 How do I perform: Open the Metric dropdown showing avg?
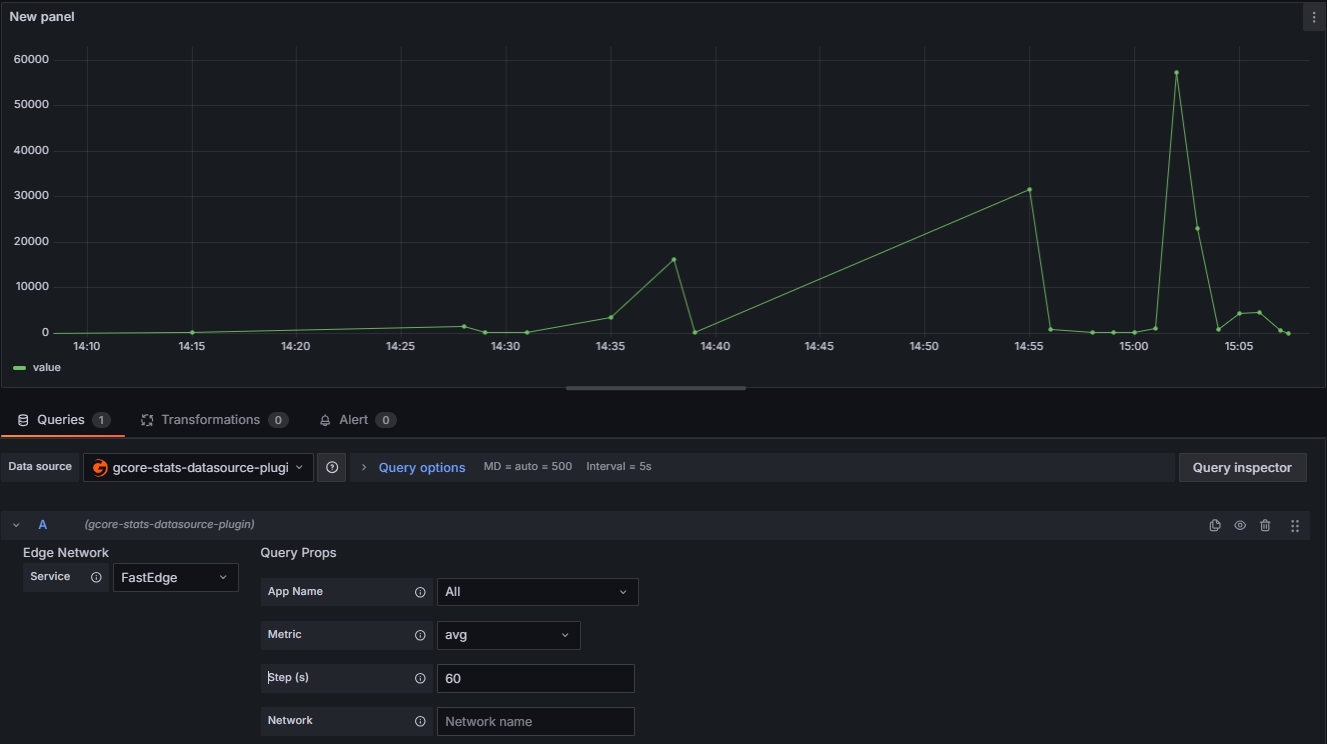click(x=508, y=635)
